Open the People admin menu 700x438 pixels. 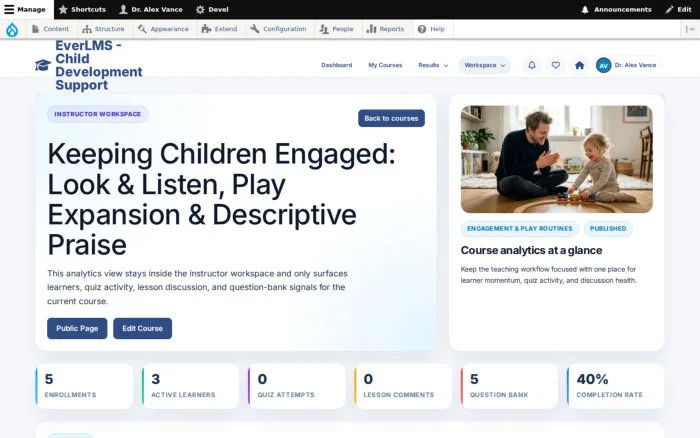click(x=337, y=29)
